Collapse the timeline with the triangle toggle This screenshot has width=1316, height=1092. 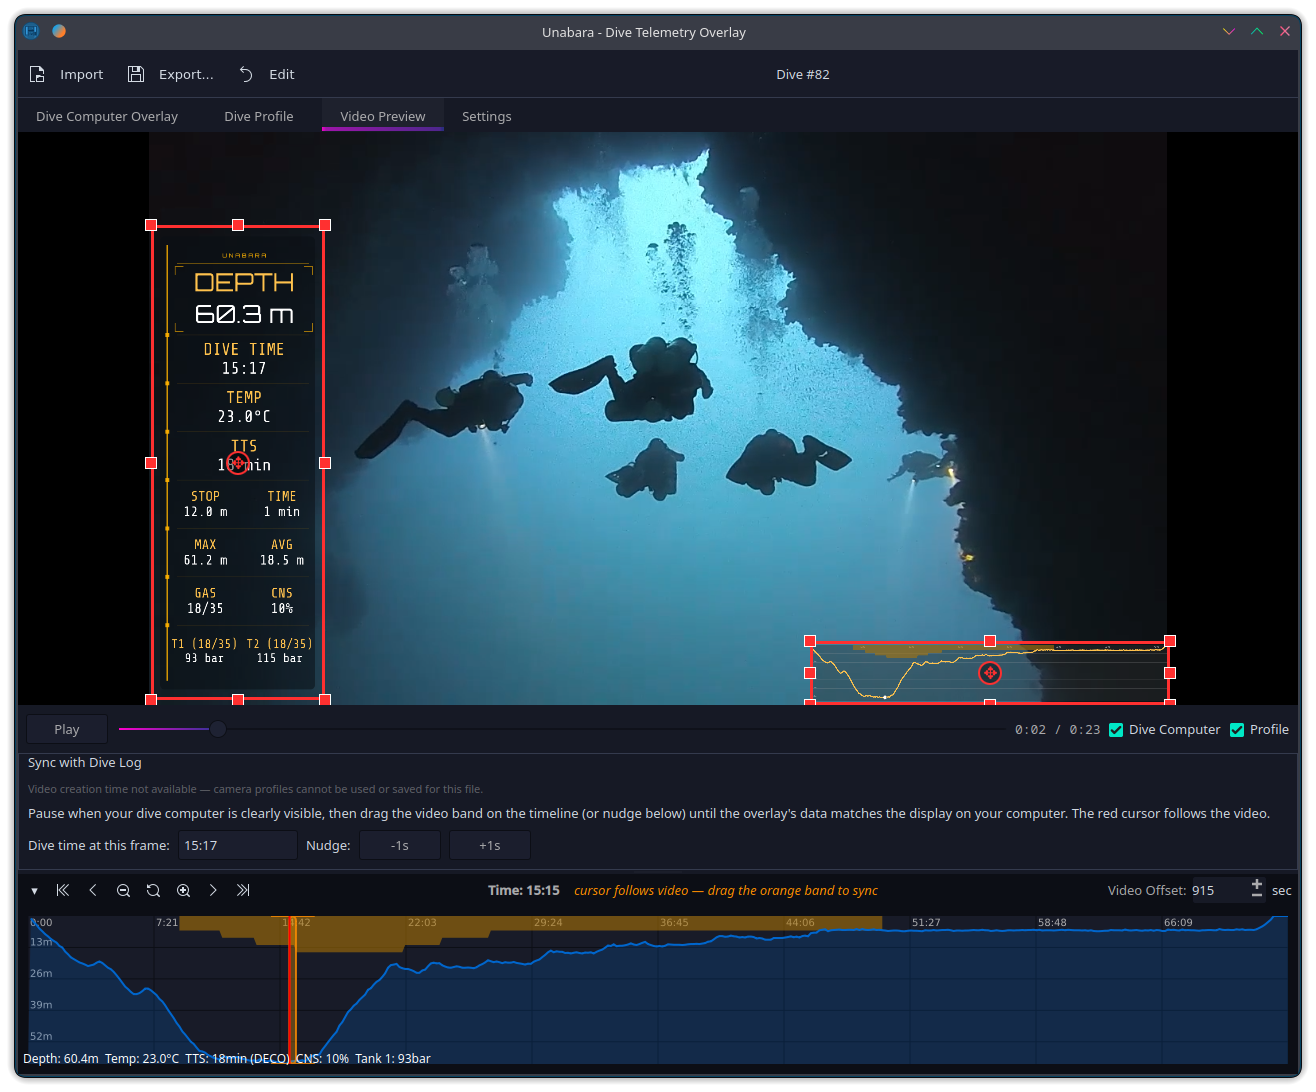34,891
